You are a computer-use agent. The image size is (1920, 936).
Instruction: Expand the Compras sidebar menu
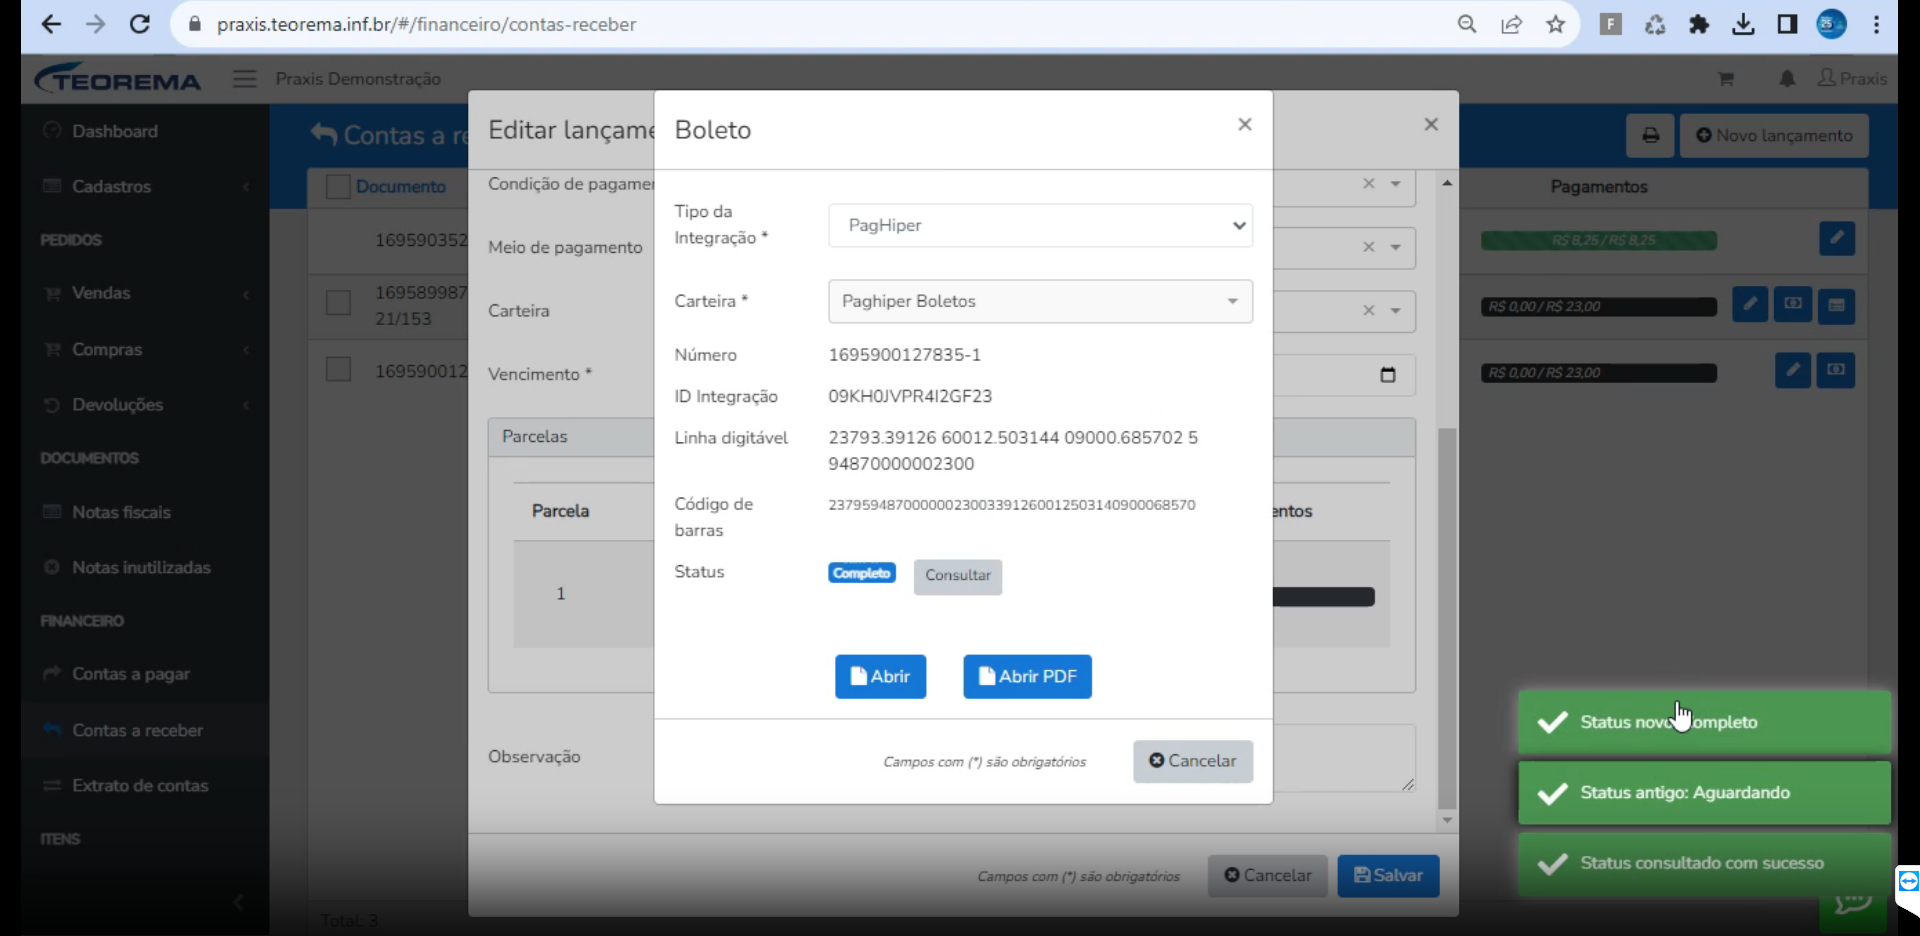pos(145,349)
